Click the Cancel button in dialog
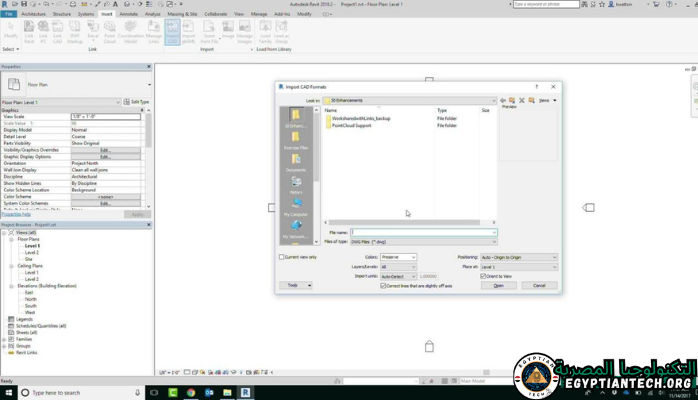 (539, 286)
